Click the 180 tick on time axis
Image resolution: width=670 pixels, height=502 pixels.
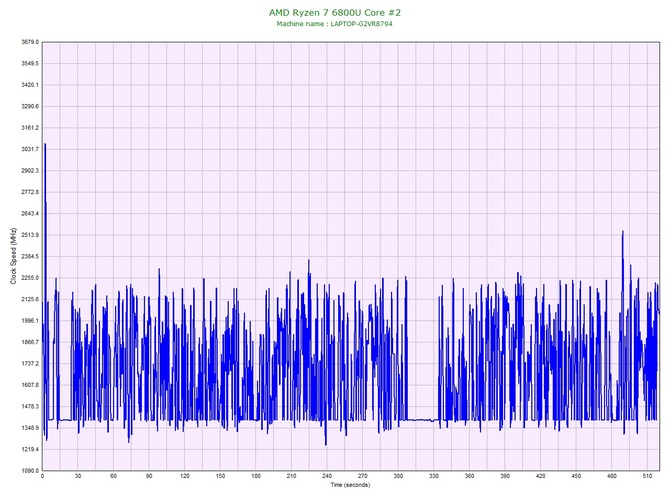click(x=256, y=476)
